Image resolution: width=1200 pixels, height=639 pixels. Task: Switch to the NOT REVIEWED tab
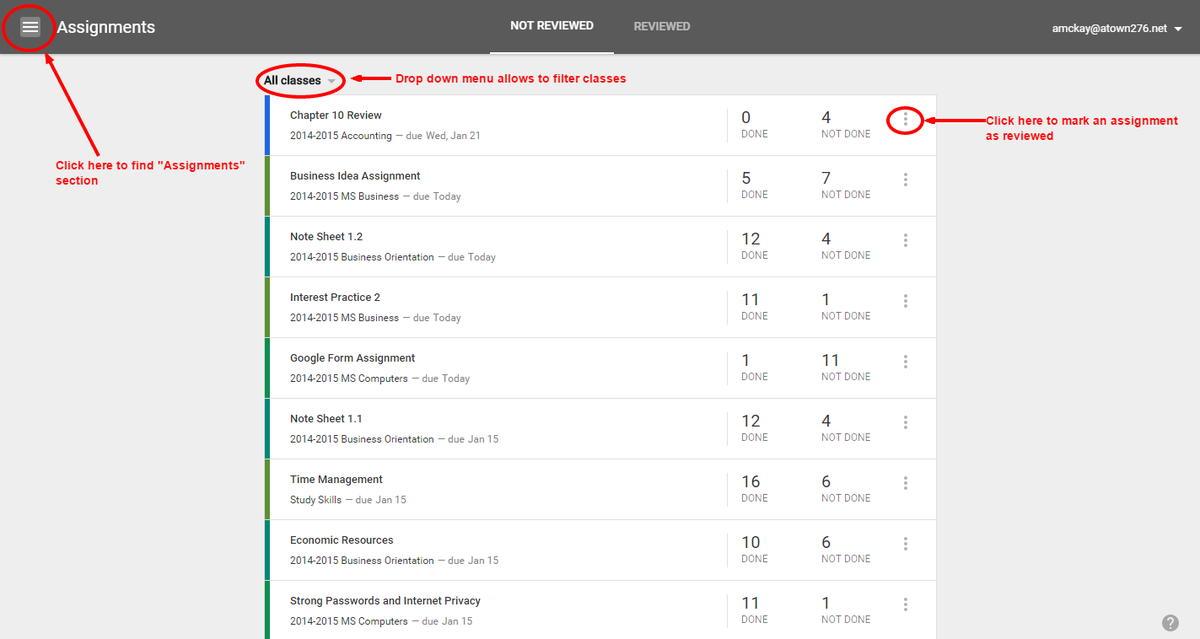pos(552,26)
